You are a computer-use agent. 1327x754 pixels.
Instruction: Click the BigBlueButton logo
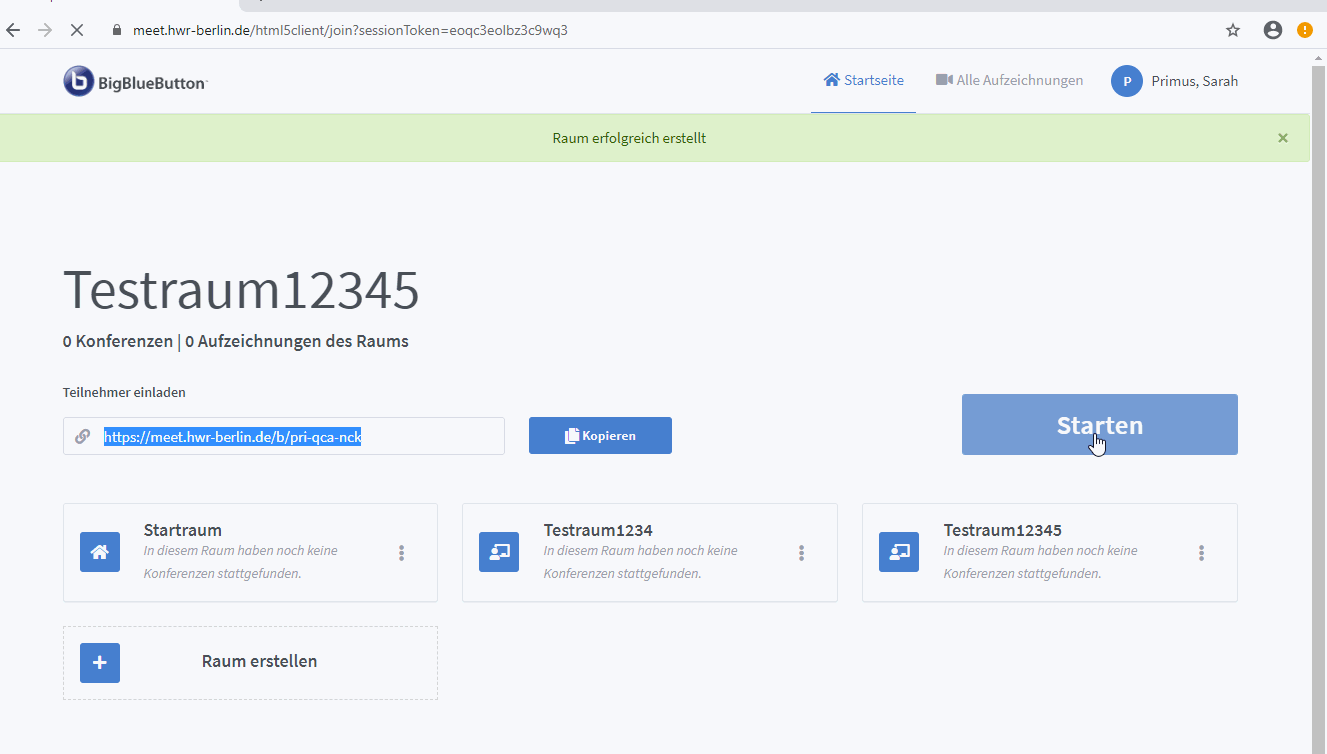point(135,81)
